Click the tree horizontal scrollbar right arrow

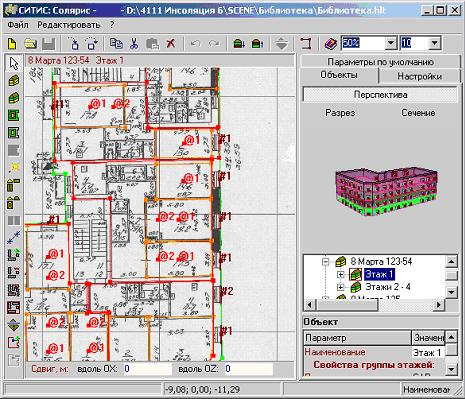(x=439, y=304)
